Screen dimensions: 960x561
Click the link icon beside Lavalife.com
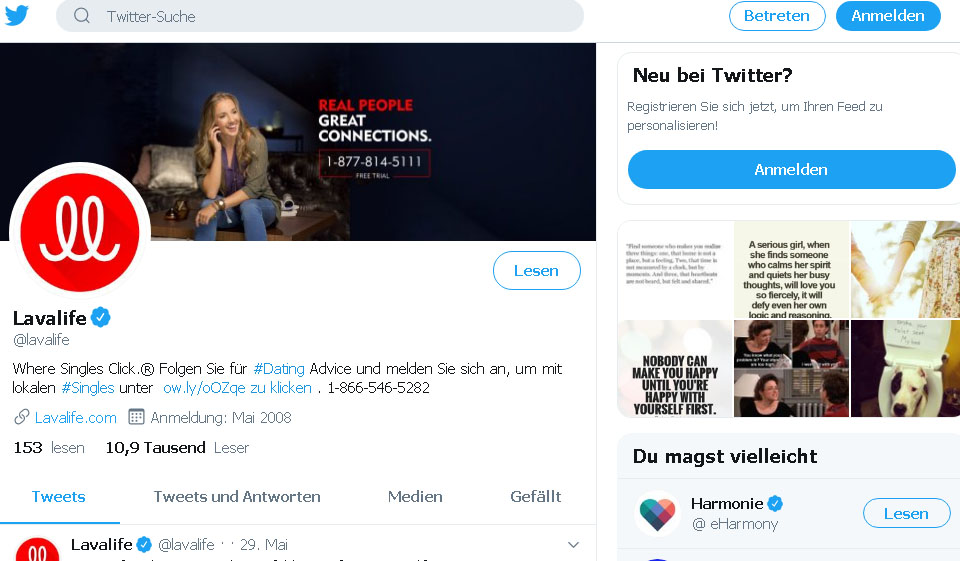pos(21,417)
